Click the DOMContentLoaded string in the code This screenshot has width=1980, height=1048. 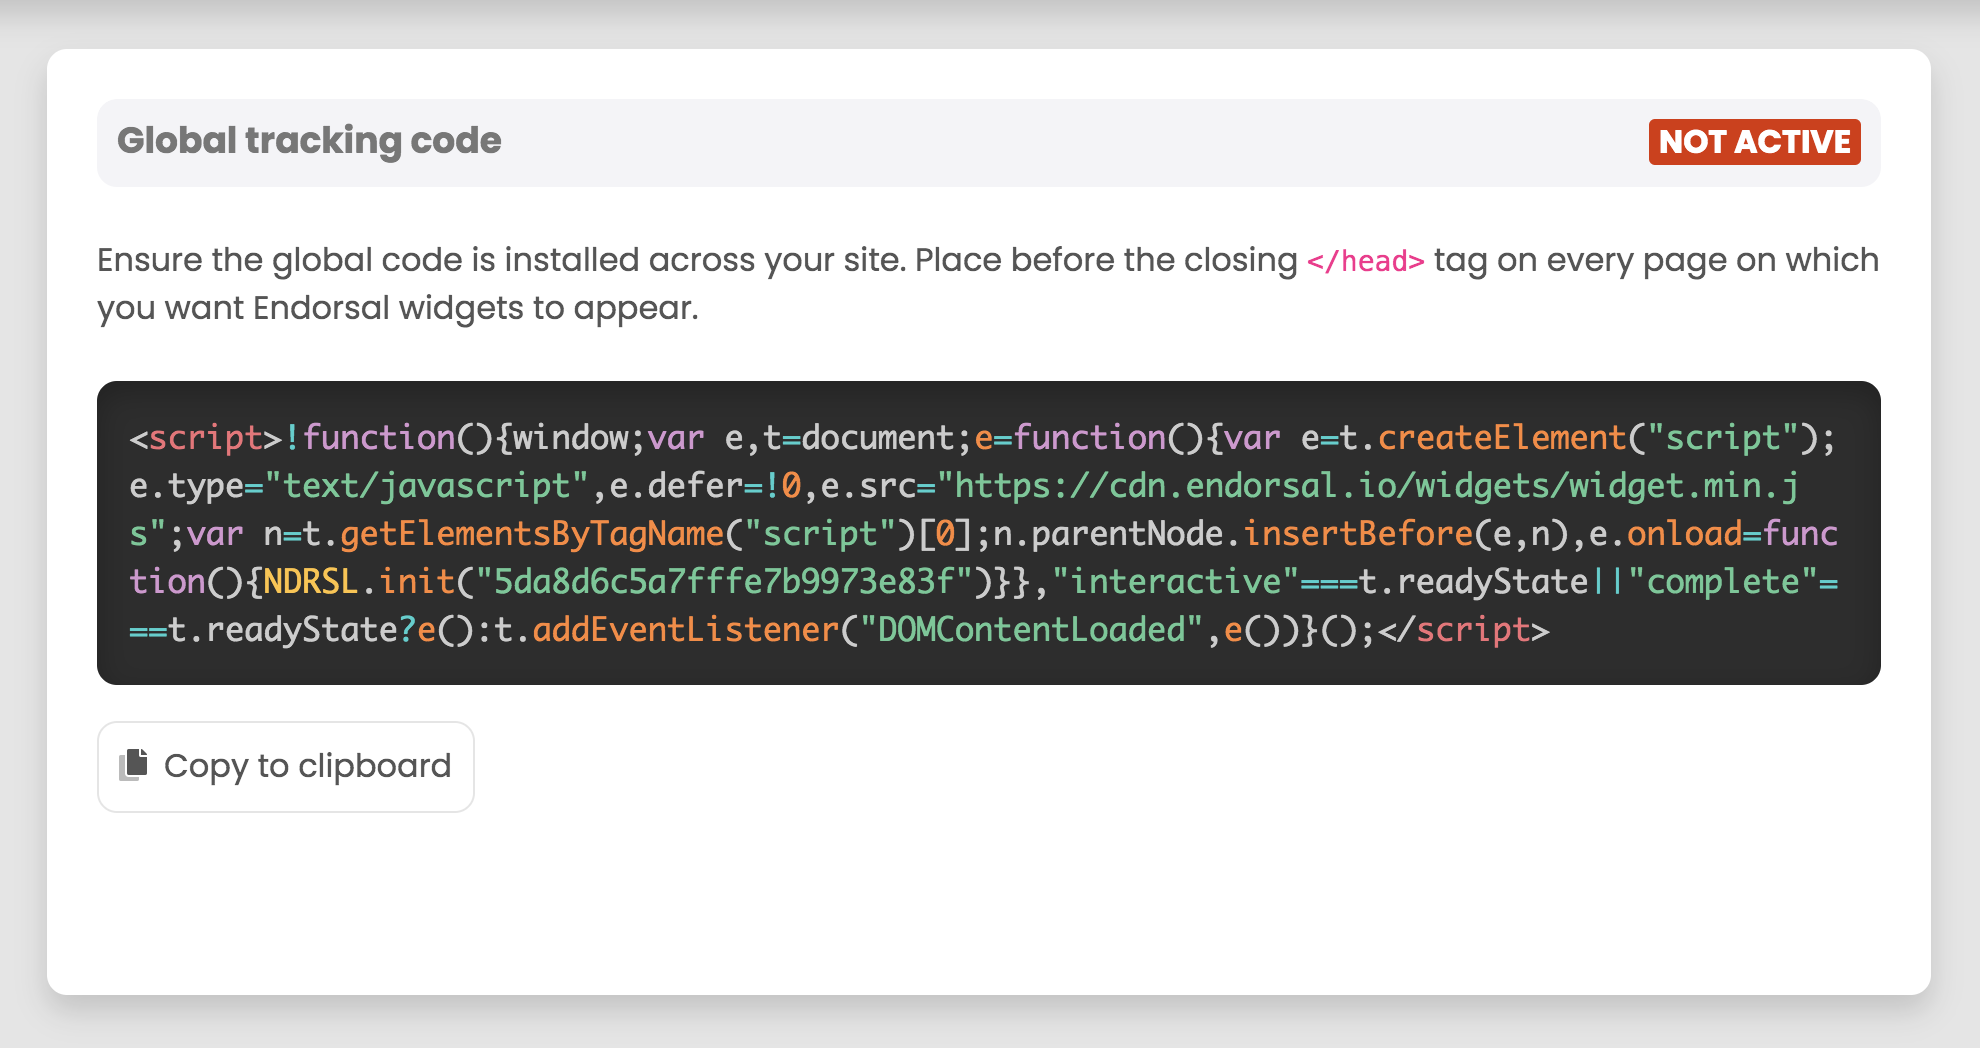1030,630
